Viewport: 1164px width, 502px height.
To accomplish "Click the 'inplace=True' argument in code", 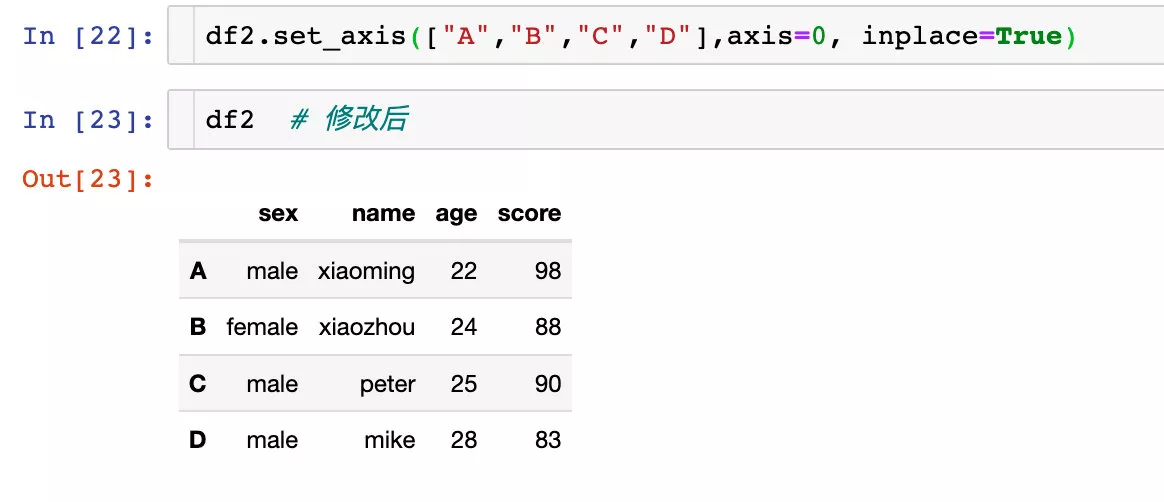I will point(961,36).
